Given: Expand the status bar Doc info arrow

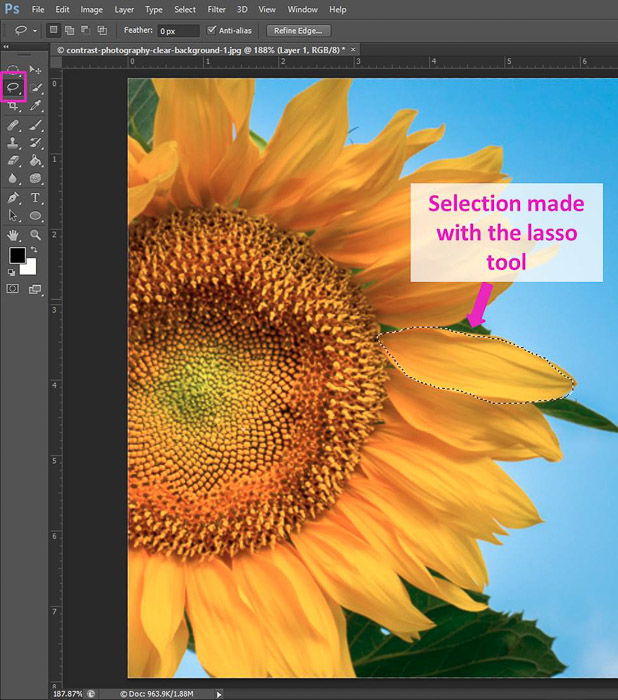Looking at the screenshot, I should 220,693.
